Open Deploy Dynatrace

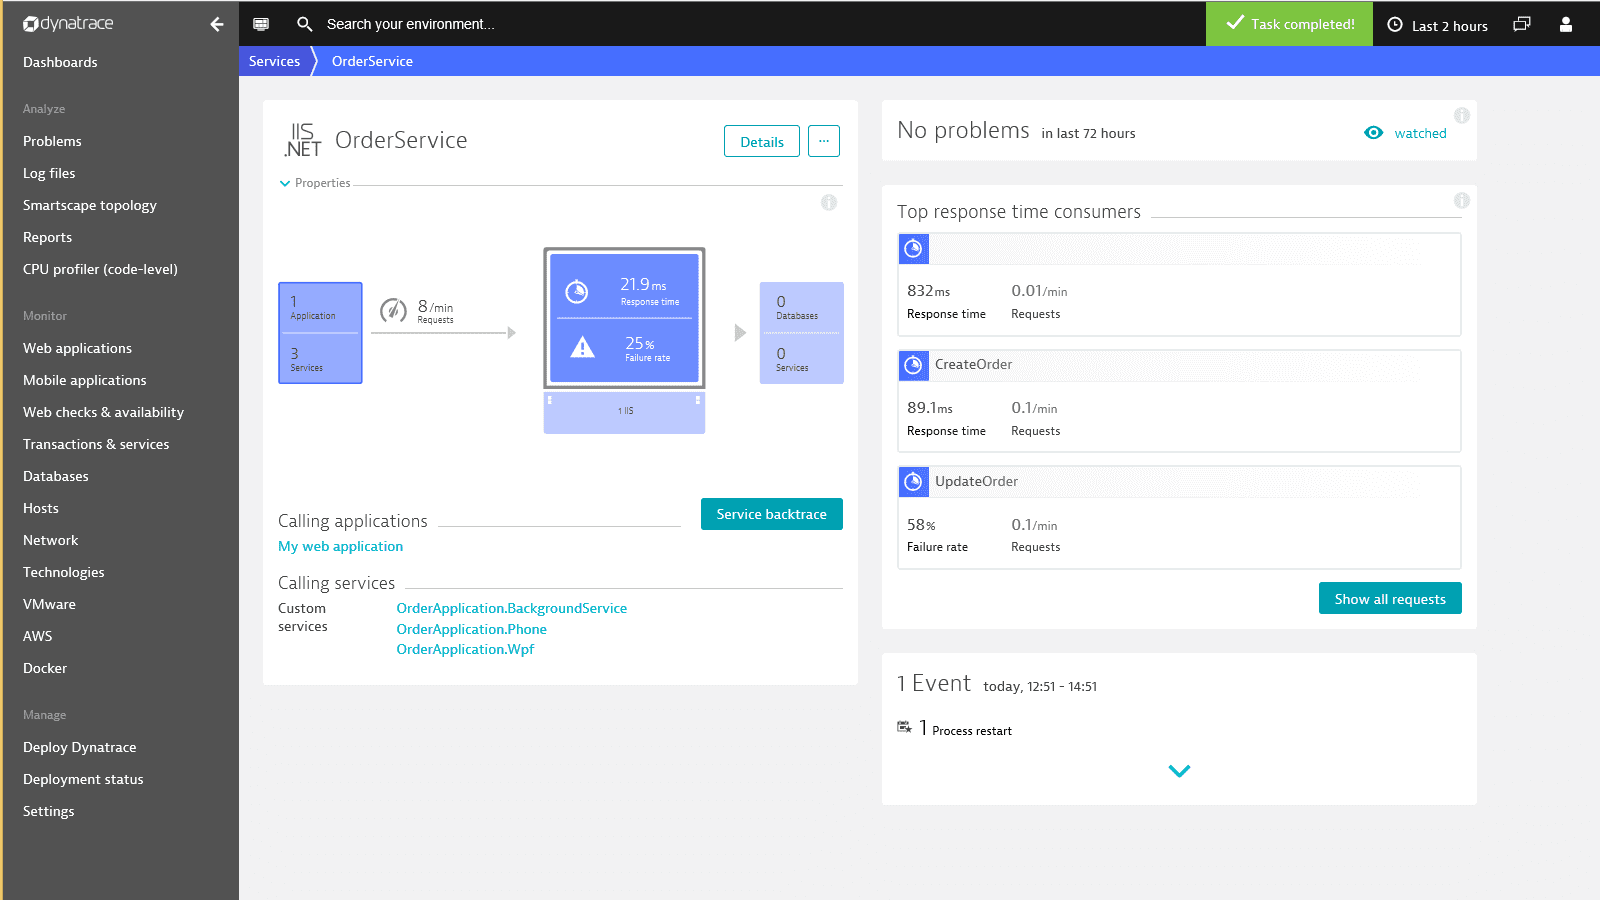coord(79,747)
